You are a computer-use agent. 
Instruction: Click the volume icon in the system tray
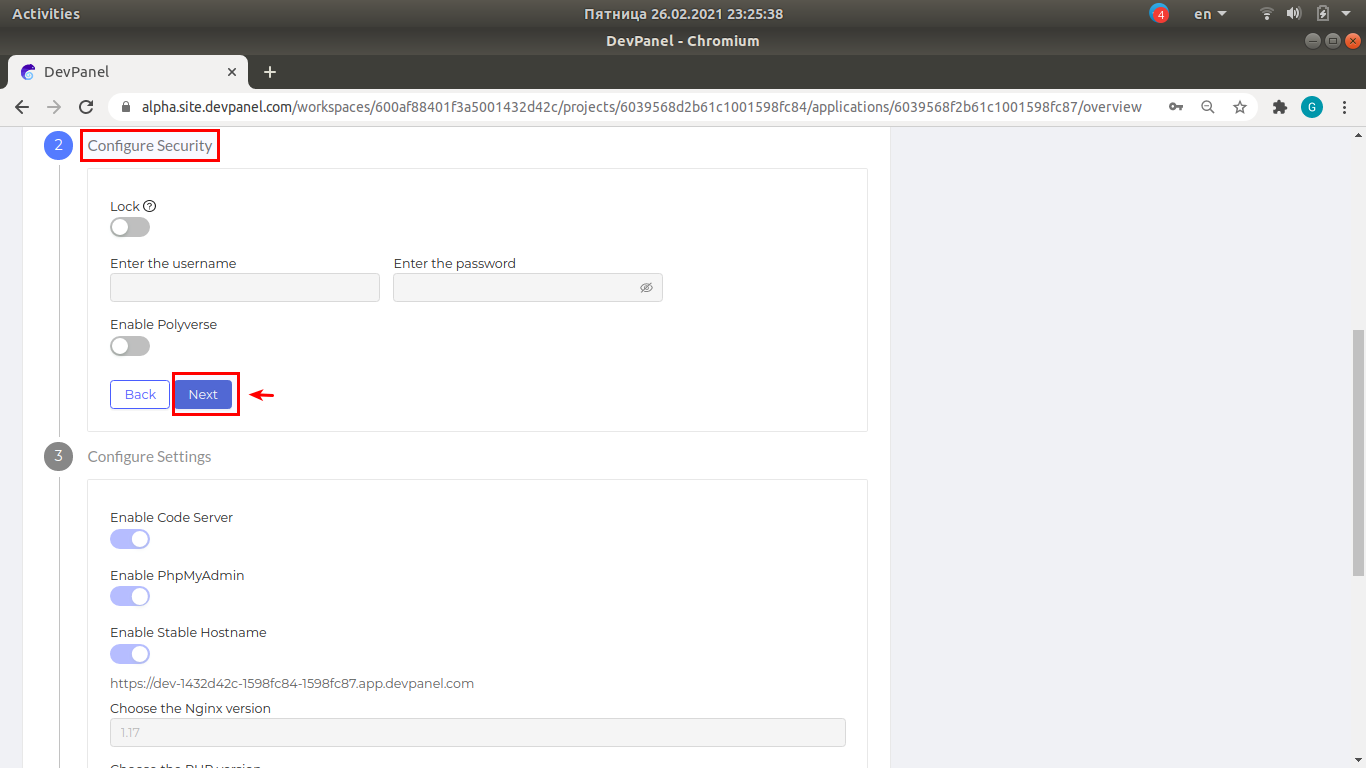pos(1294,13)
